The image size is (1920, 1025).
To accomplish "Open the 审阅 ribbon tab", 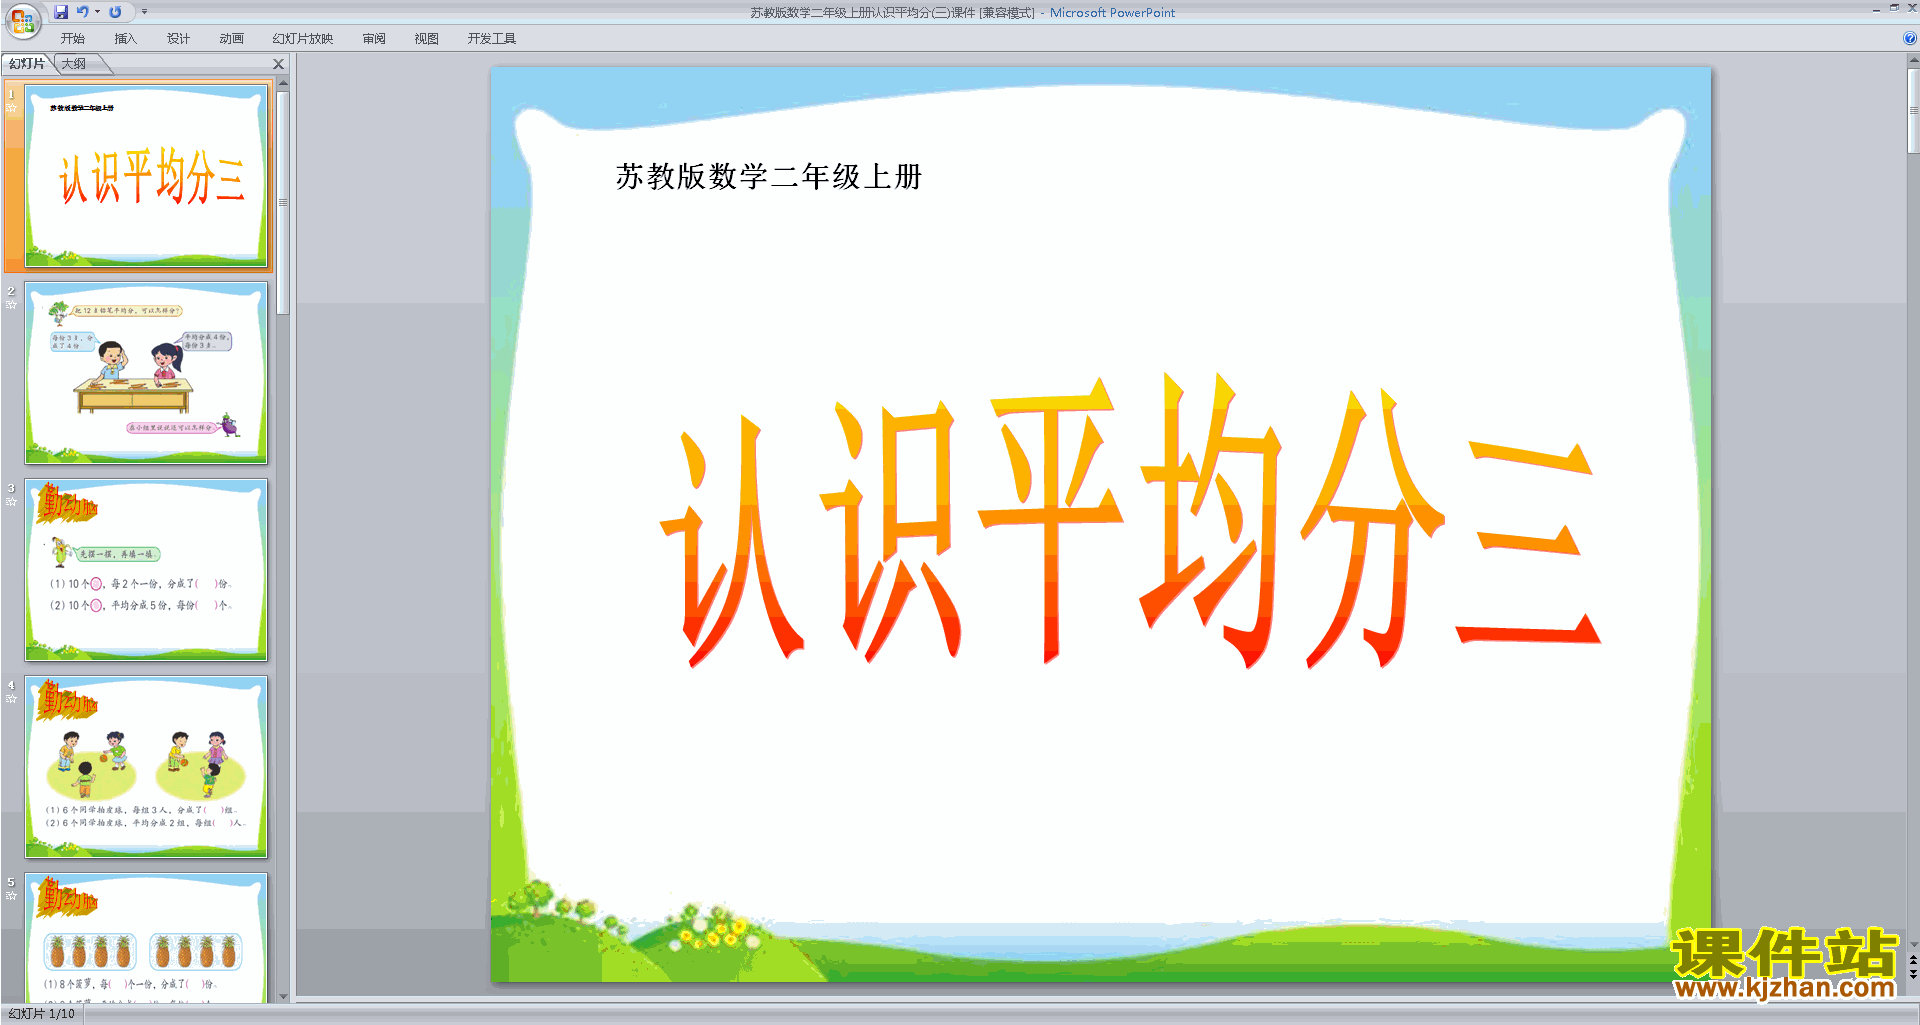I will 374,39.
